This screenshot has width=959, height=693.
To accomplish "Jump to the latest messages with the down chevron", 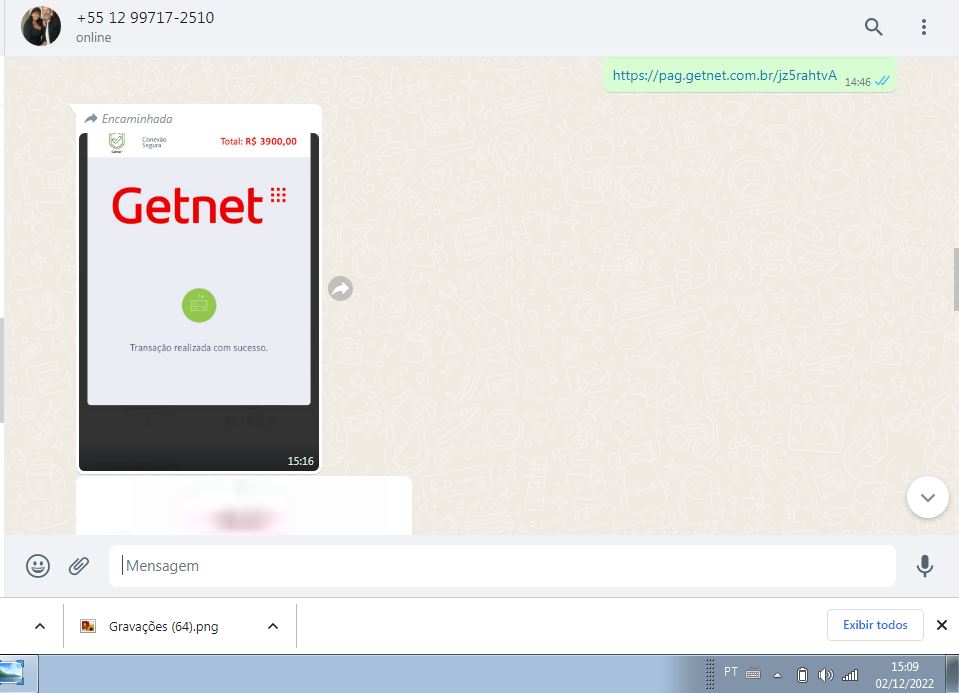I will point(928,497).
